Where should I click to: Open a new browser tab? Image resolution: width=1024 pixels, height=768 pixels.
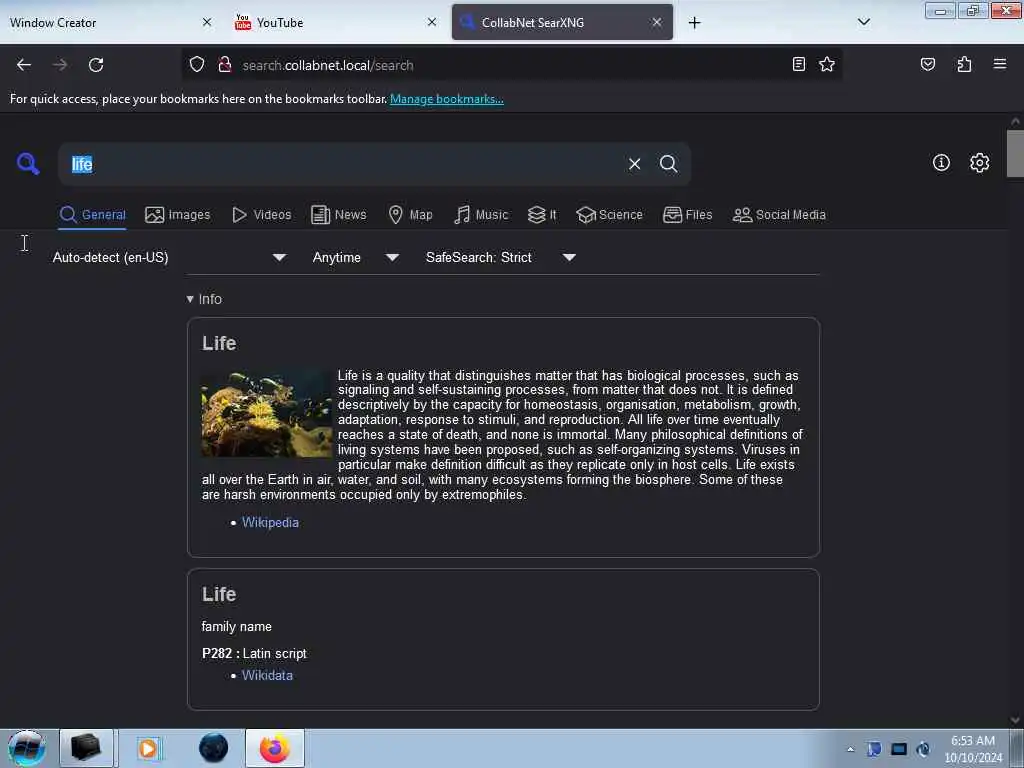694,23
